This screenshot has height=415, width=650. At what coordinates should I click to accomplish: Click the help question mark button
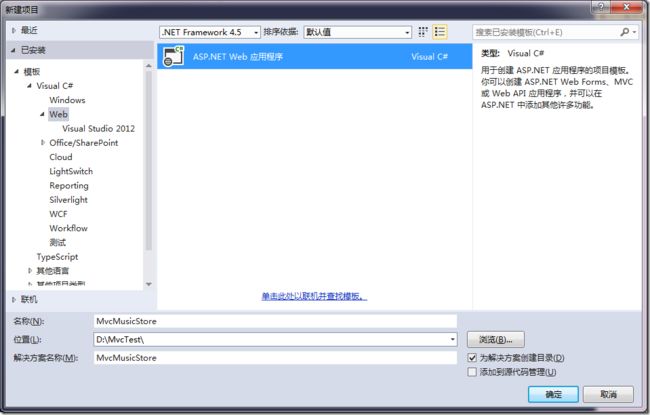coord(601,6)
